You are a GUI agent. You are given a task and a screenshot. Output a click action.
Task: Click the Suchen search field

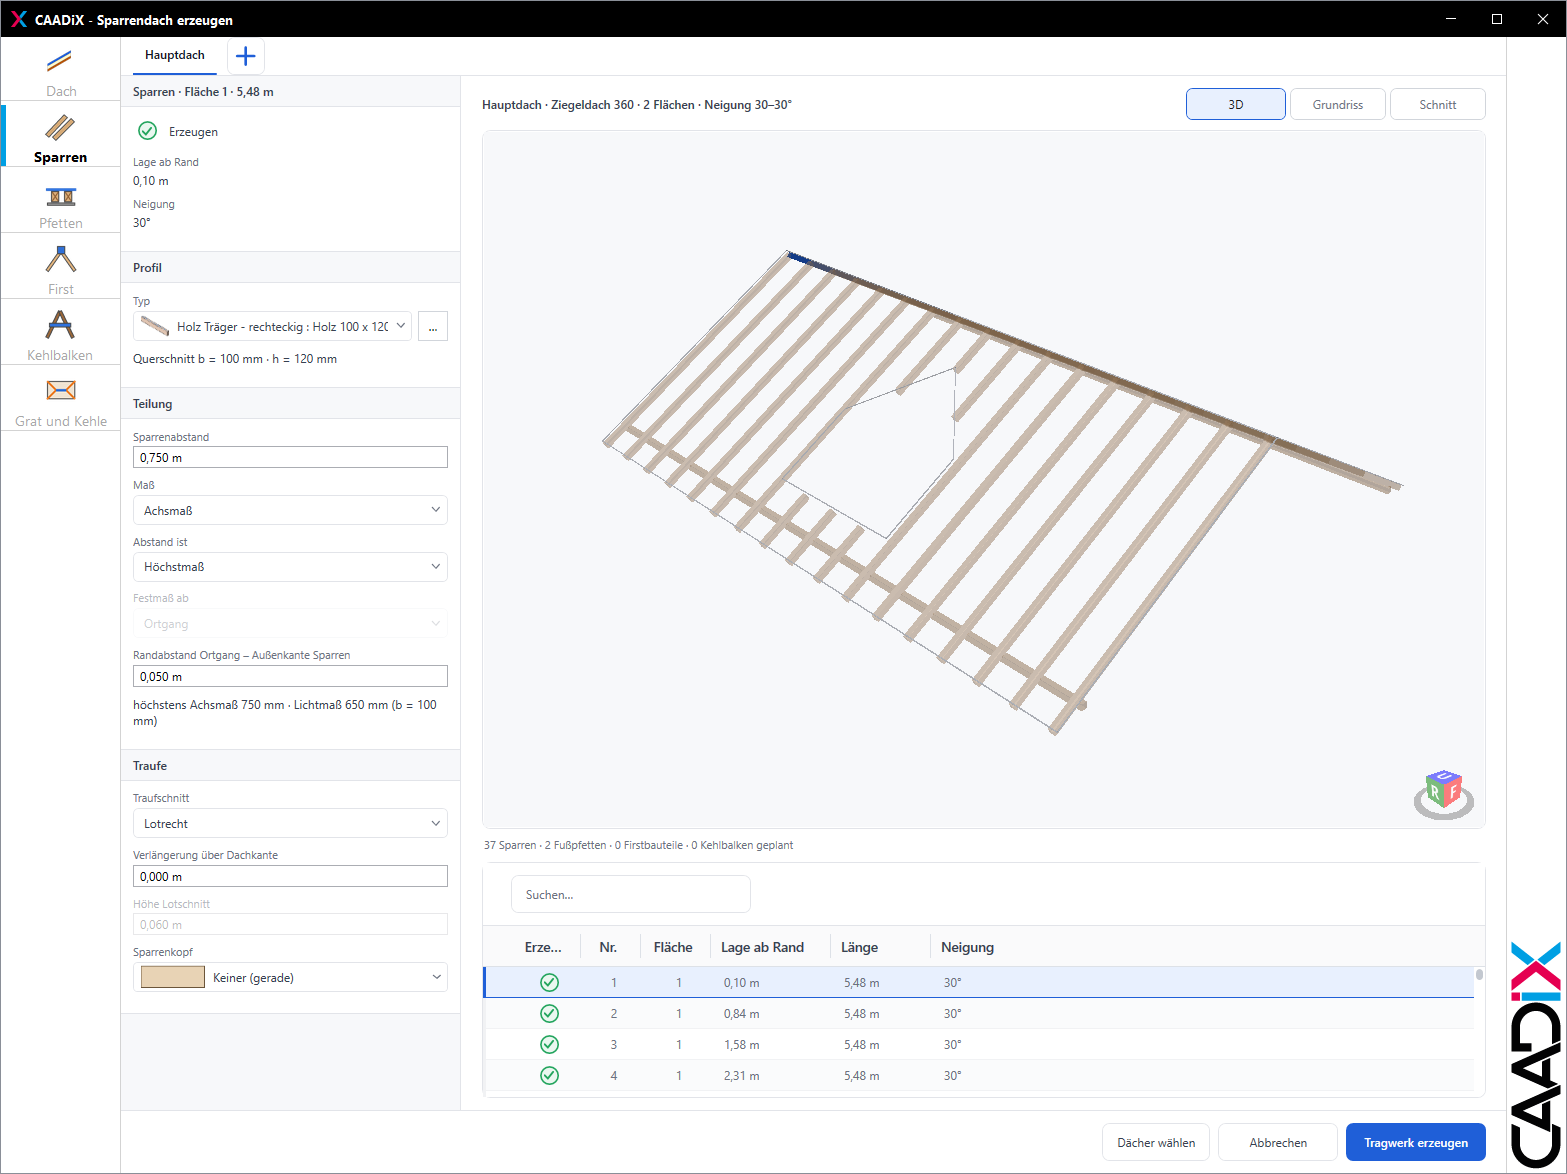click(x=631, y=894)
